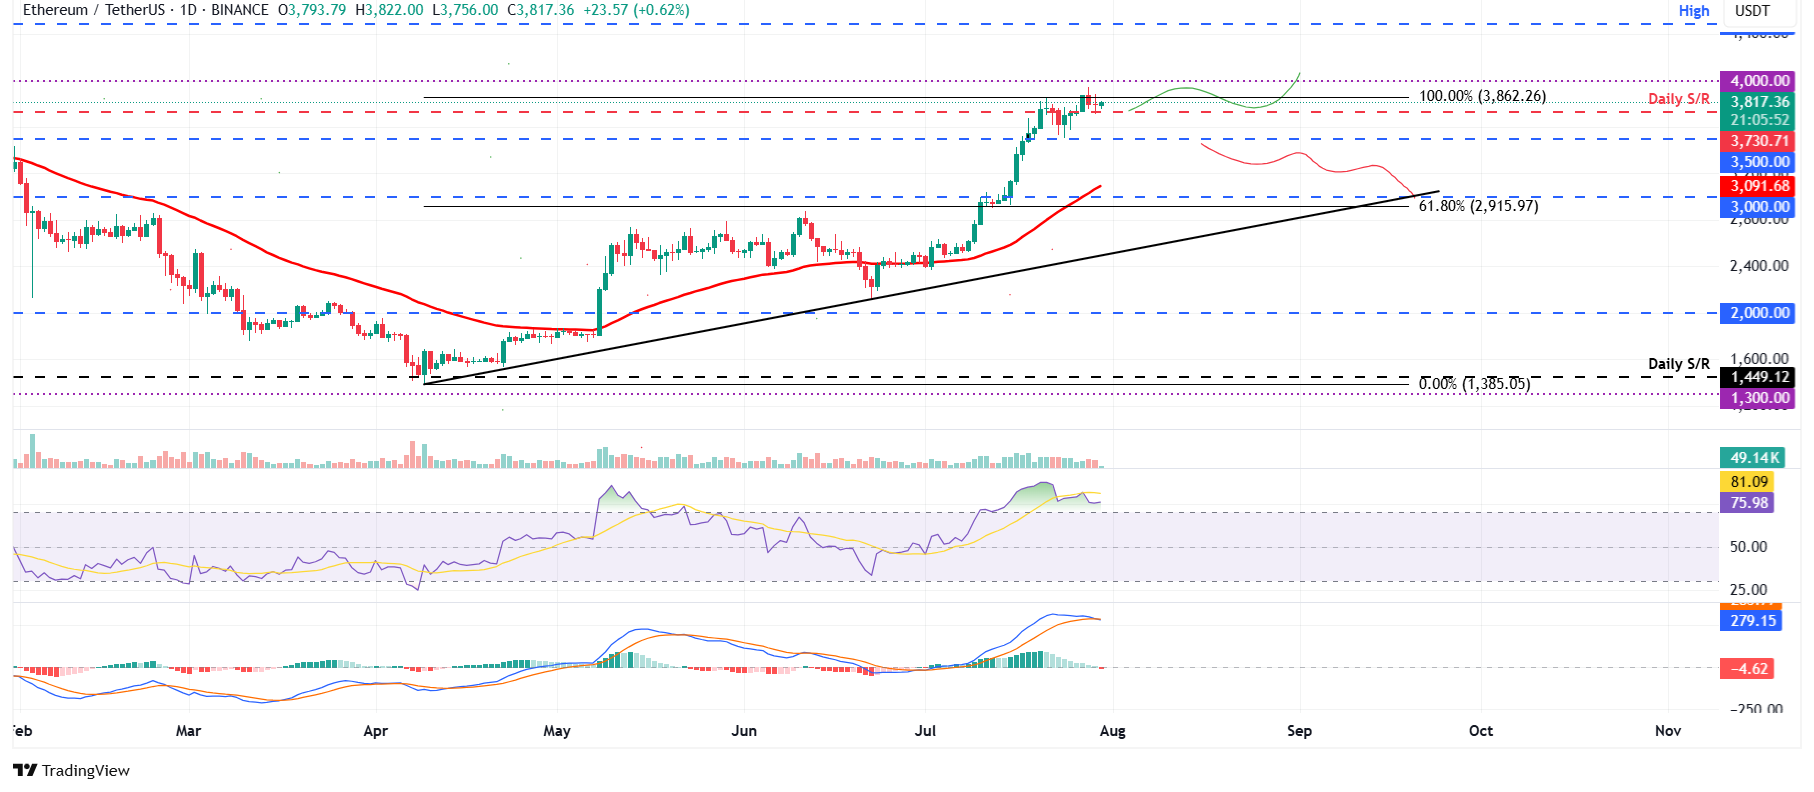Click the yellow 81.09 RSI value tag
Viewport: 1814px width, 792px height.
tap(1748, 482)
